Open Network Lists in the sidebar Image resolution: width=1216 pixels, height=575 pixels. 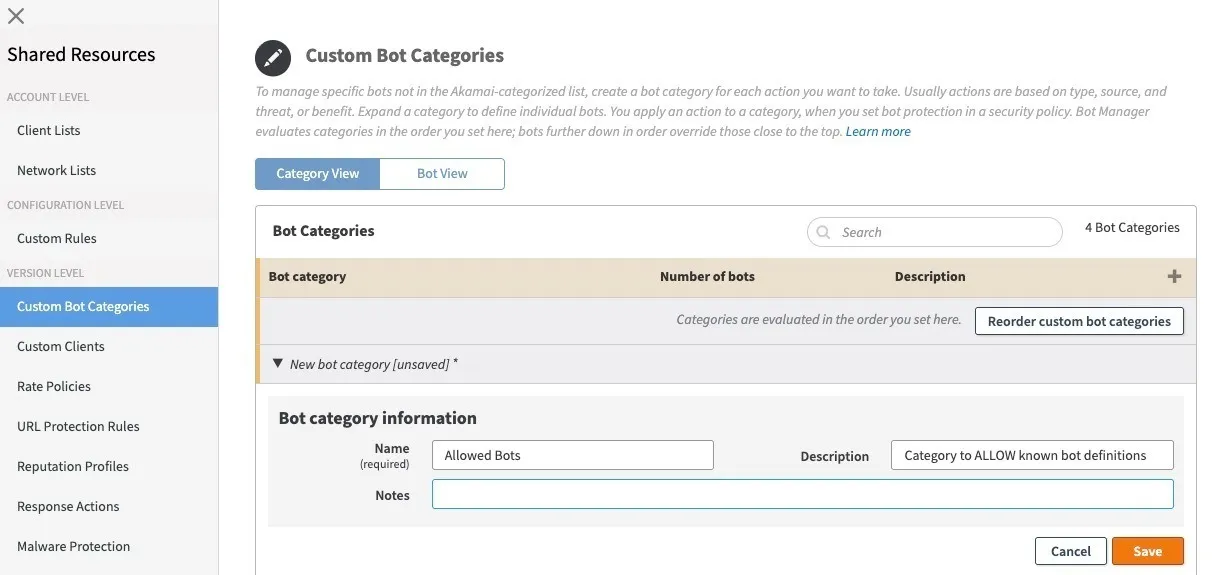pyautogui.click(x=56, y=171)
